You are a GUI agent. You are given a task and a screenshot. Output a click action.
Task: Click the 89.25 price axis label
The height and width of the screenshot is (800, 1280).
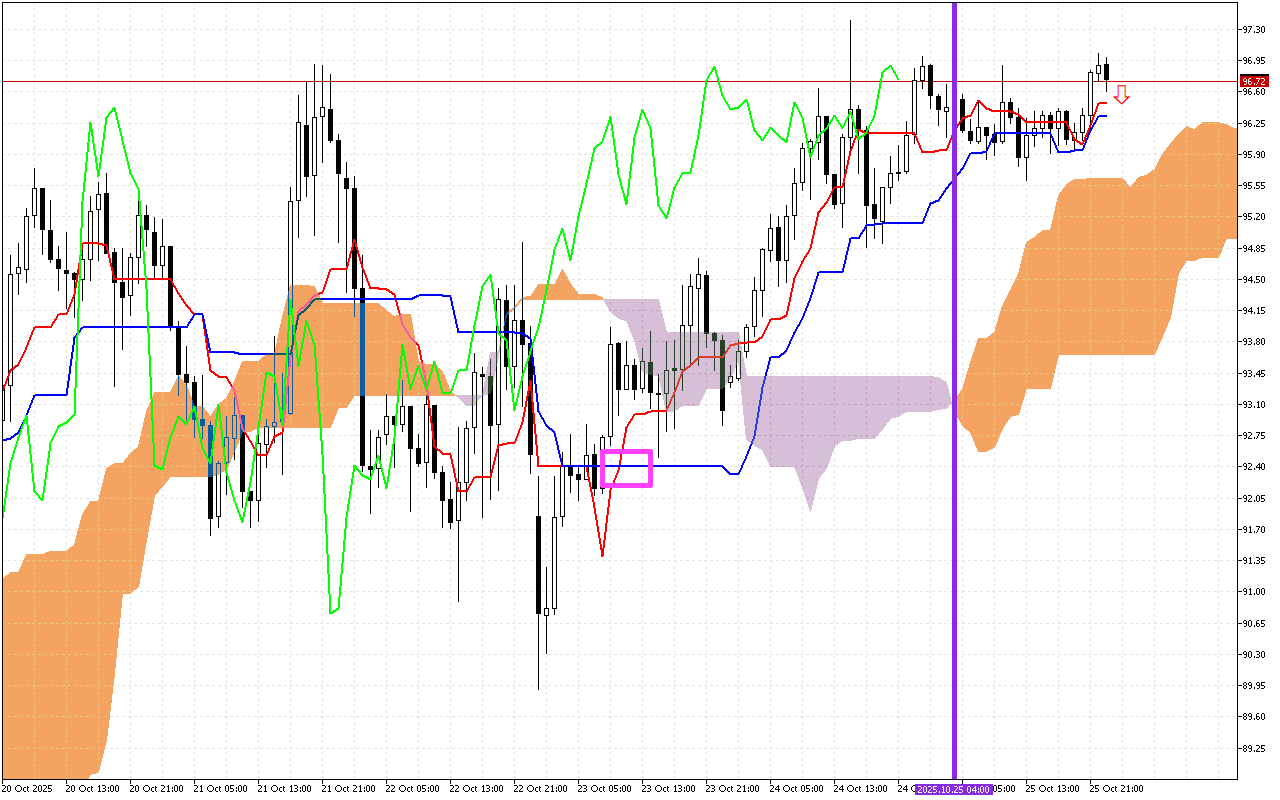[x=1252, y=748]
